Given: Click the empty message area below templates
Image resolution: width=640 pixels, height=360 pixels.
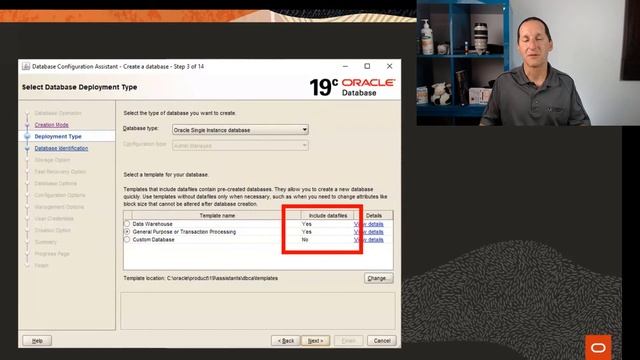Looking at the screenshot, I should click(258, 311).
